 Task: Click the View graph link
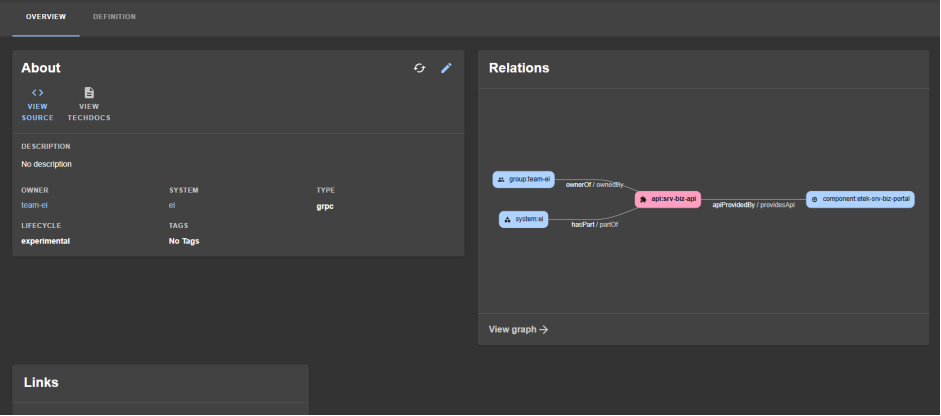(518, 329)
